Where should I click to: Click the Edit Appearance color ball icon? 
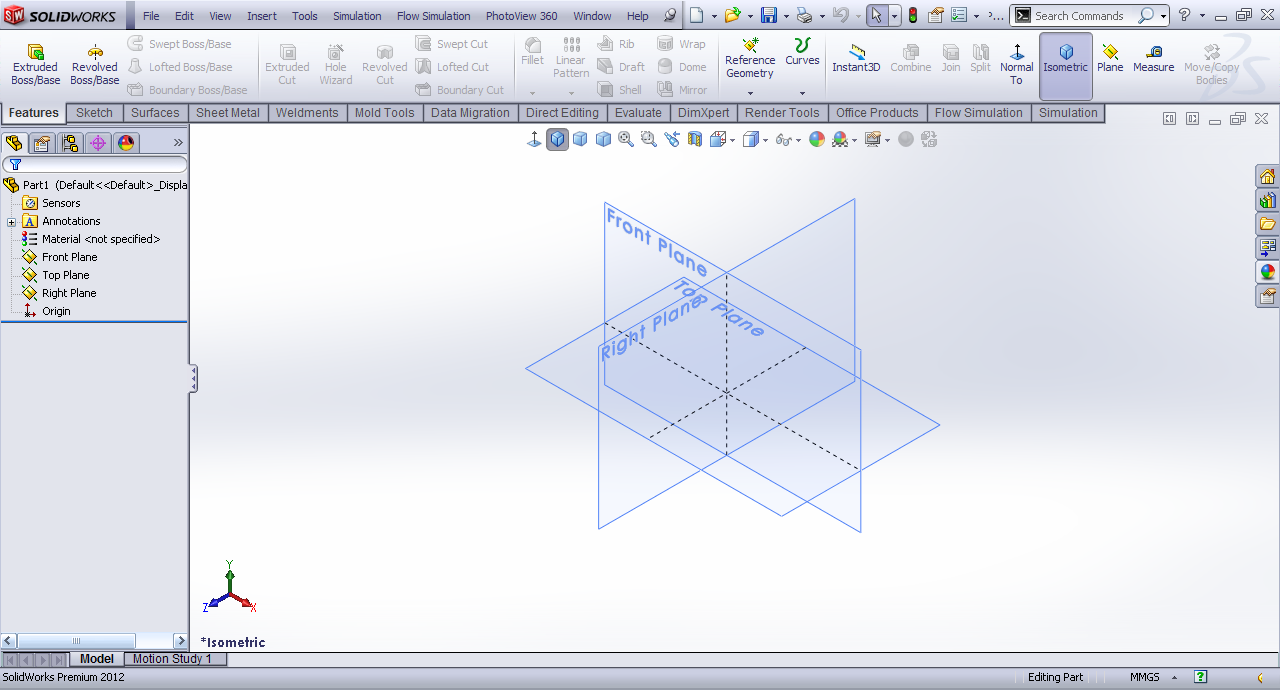pyautogui.click(x=818, y=139)
